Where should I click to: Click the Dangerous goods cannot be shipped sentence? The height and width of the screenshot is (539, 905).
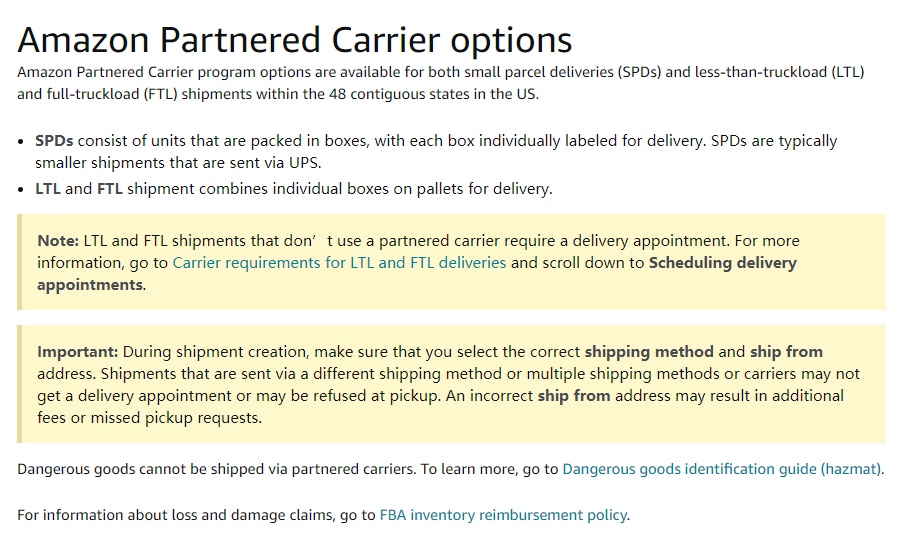216,469
